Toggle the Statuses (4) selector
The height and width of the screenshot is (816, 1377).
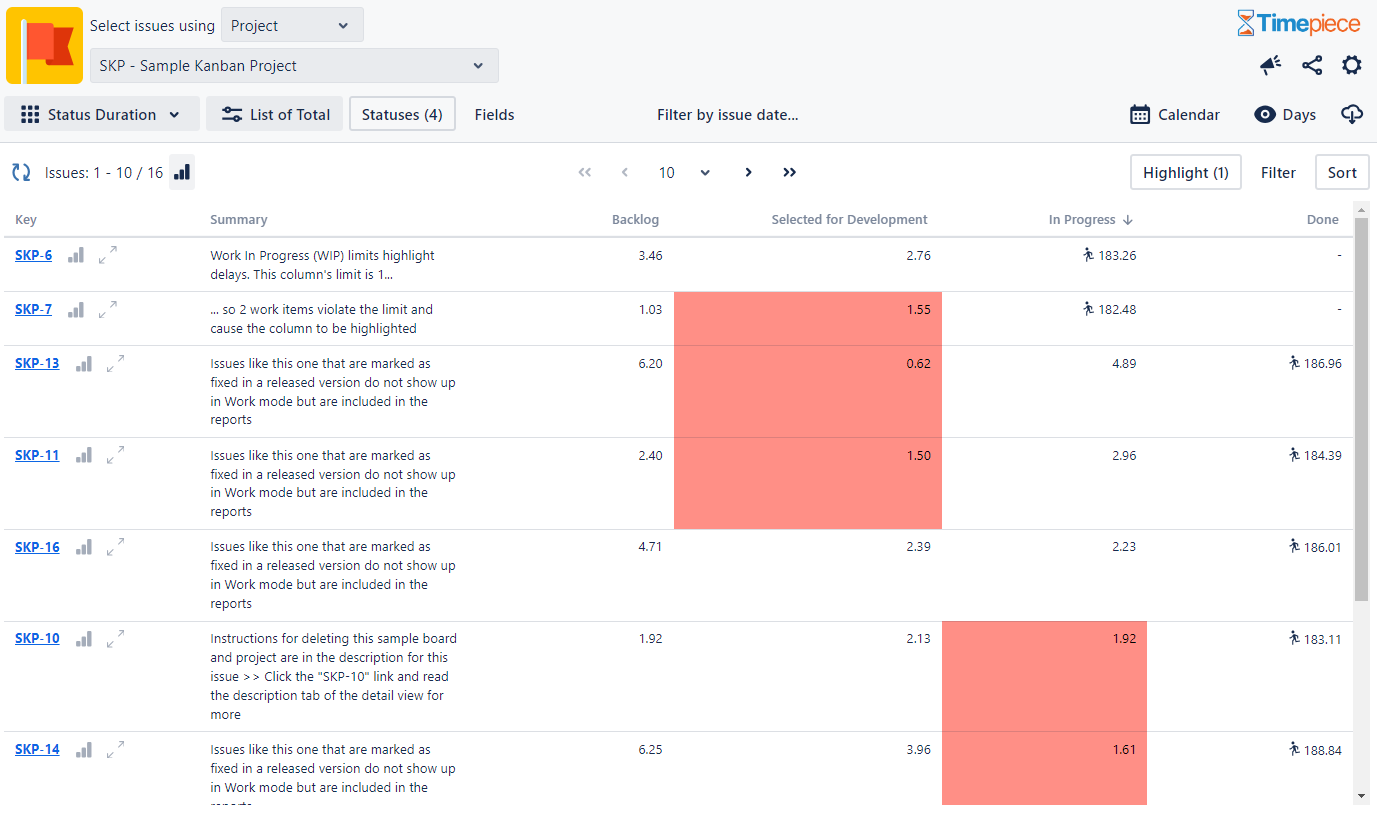click(x=402, y=115)
